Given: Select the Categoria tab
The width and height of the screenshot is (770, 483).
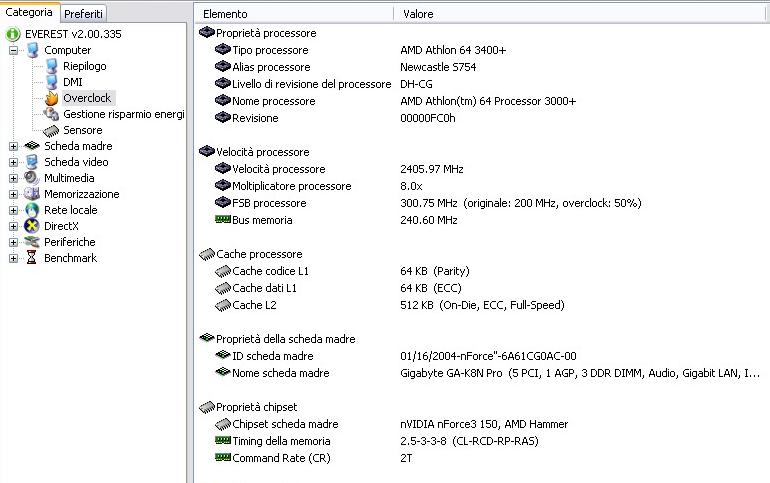Looking at the screenshot, I should [x=29, y=12].
